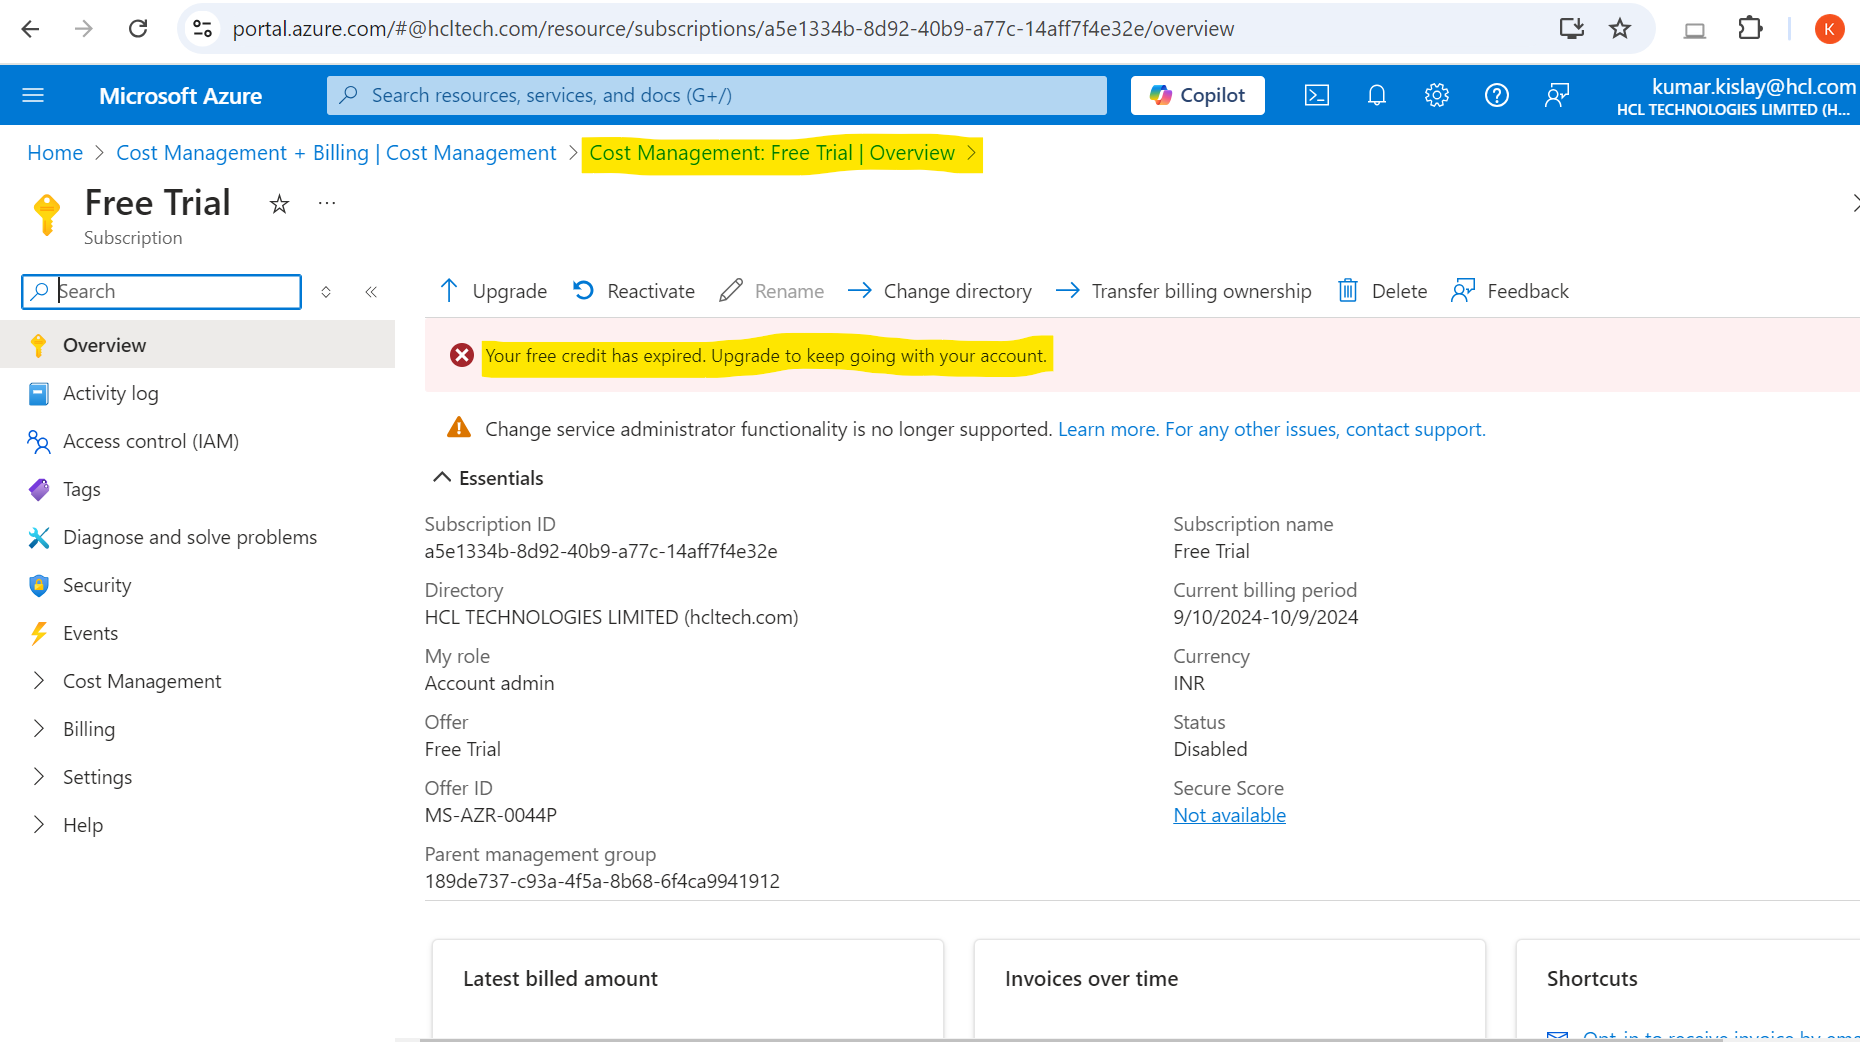Open portal settings gear
1860x1042 pixels.
click(x=1437, y=95)
